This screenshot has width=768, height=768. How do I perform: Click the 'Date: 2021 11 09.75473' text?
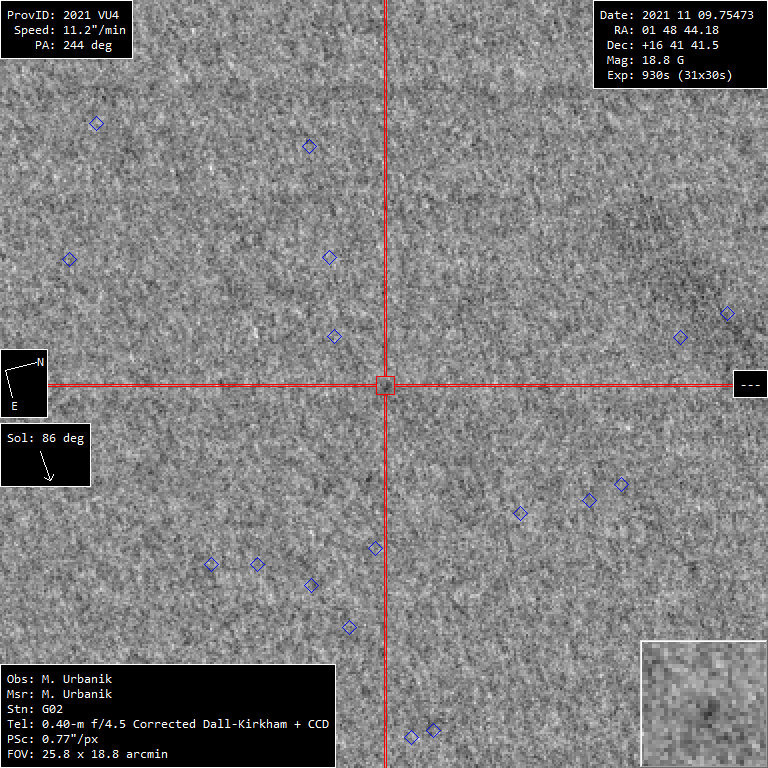(x=676, y=15)
